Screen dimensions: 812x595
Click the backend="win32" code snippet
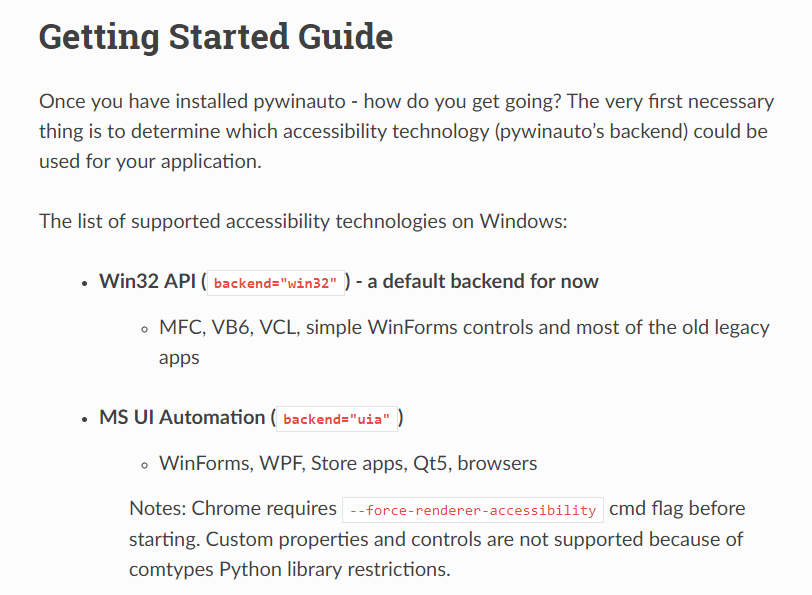tap(276, 282)
